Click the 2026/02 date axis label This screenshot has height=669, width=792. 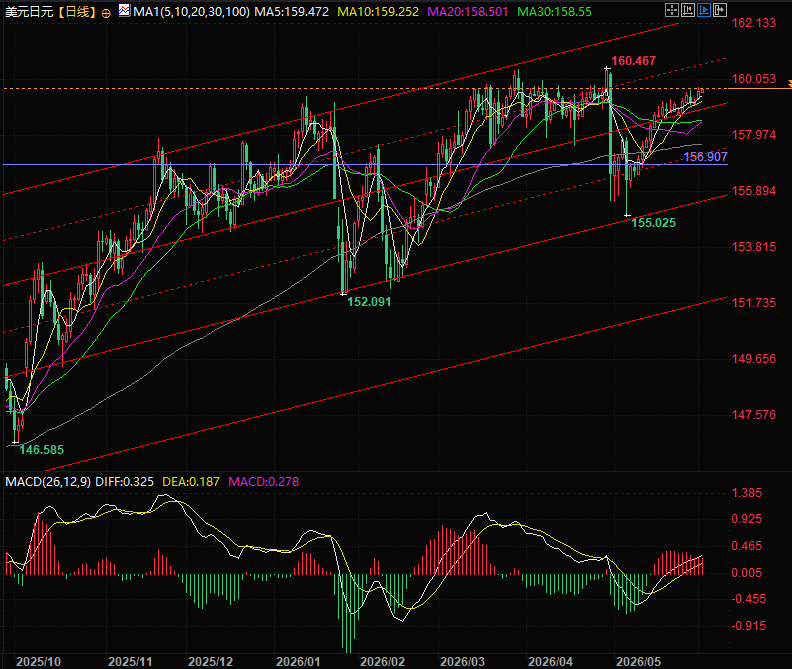pyautogui.click(x=382, y=661)
